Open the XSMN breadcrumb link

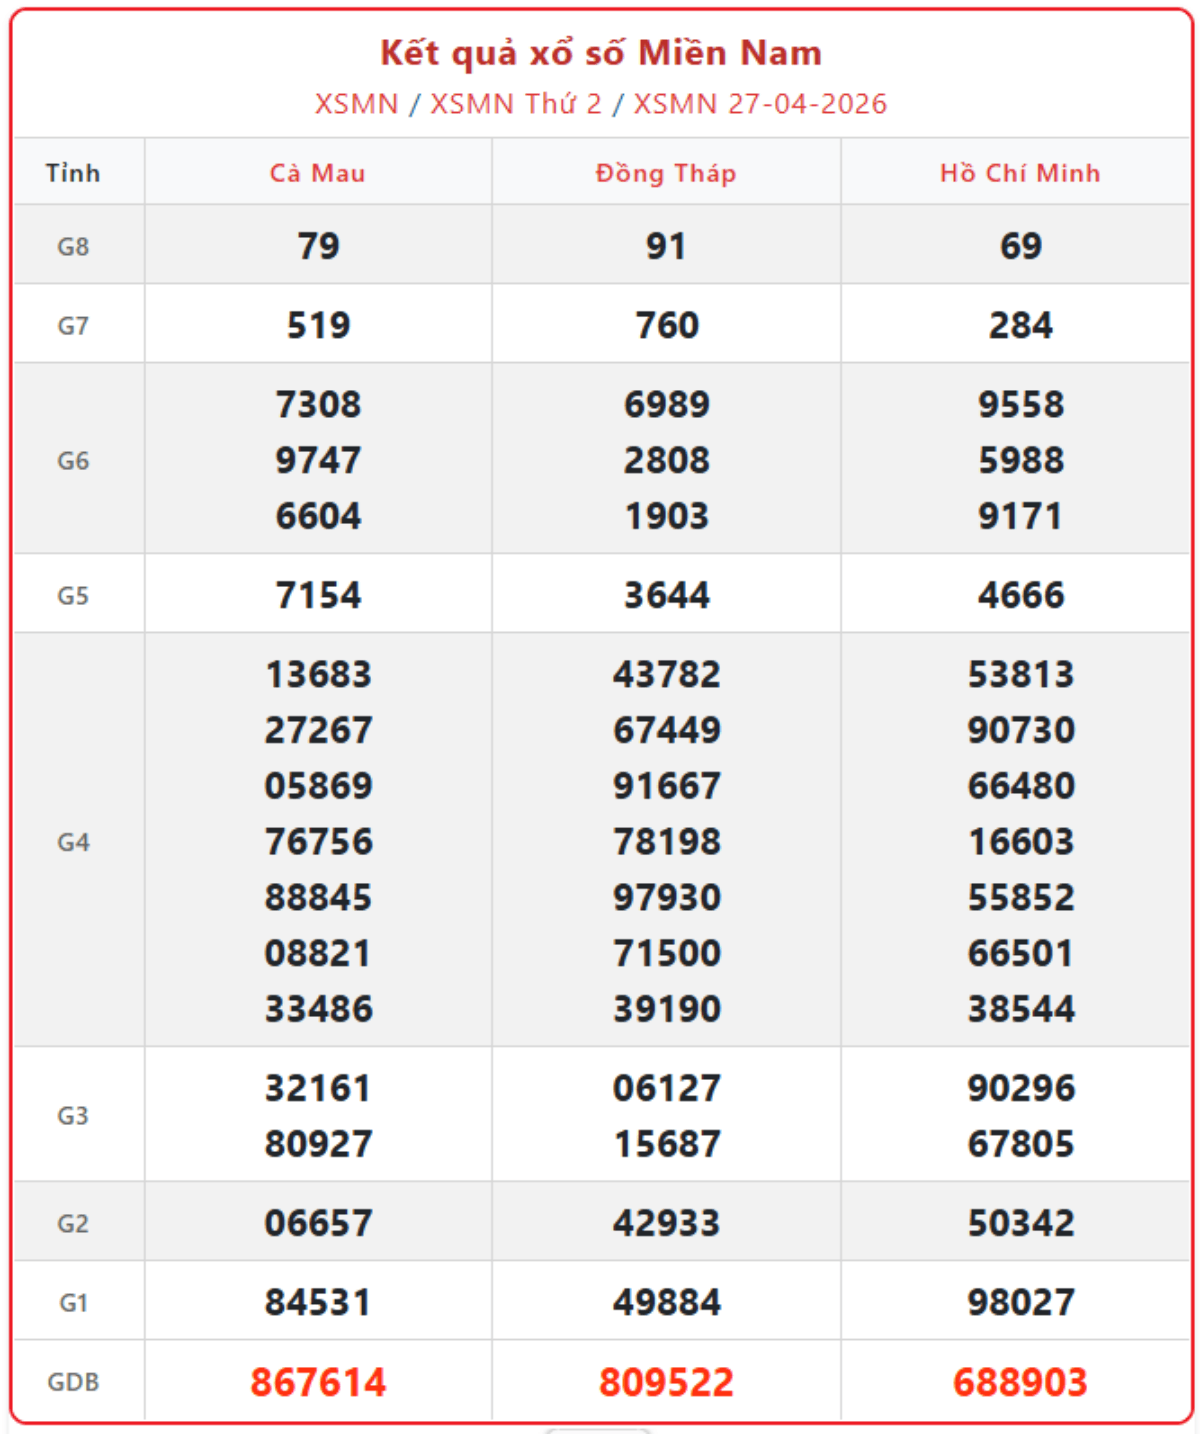point(356,104)
